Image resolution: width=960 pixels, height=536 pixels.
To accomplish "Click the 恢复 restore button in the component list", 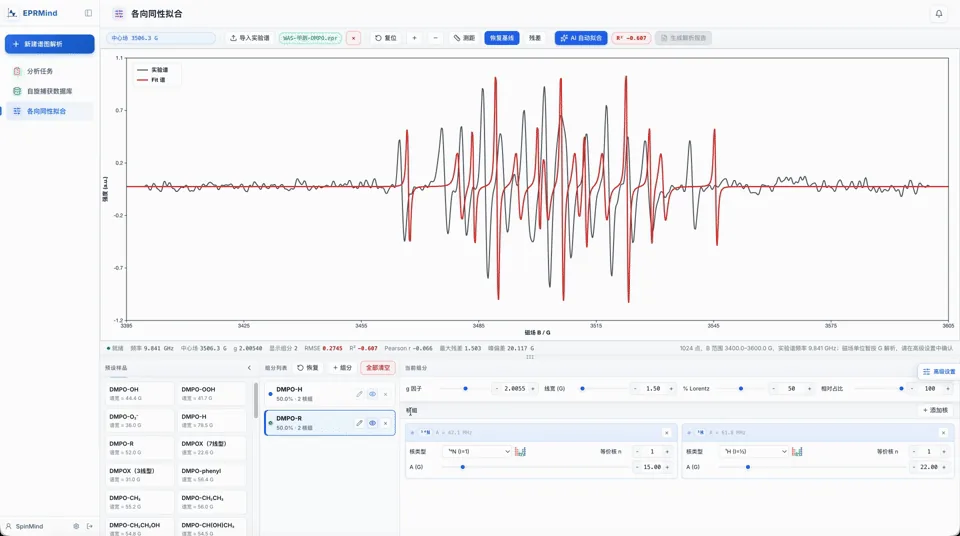I will point(308,368).
